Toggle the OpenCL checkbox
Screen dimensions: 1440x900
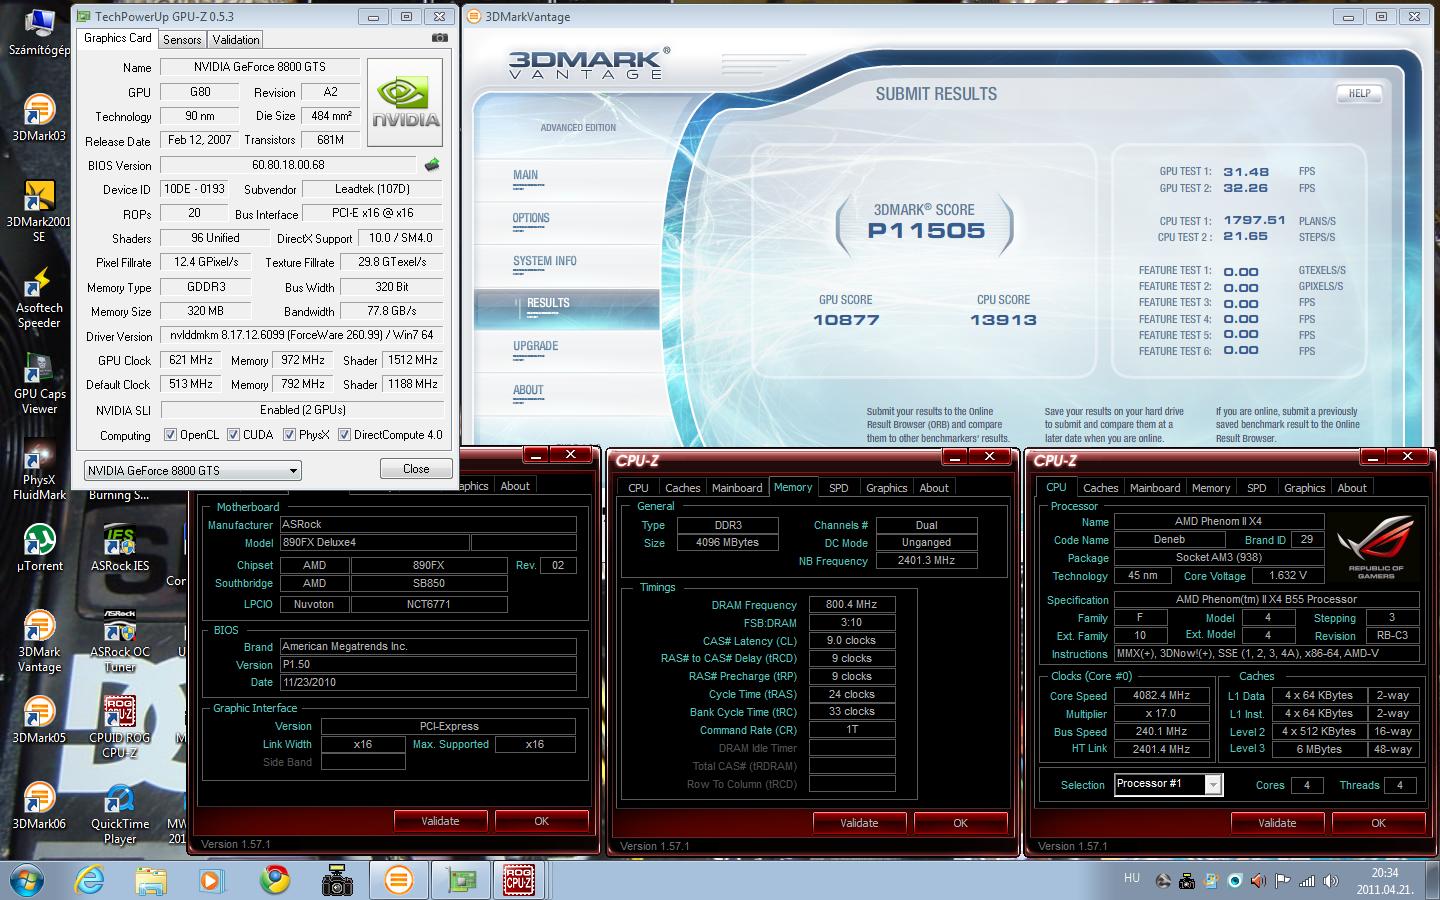pyautogui.click(x=171, y=435)
